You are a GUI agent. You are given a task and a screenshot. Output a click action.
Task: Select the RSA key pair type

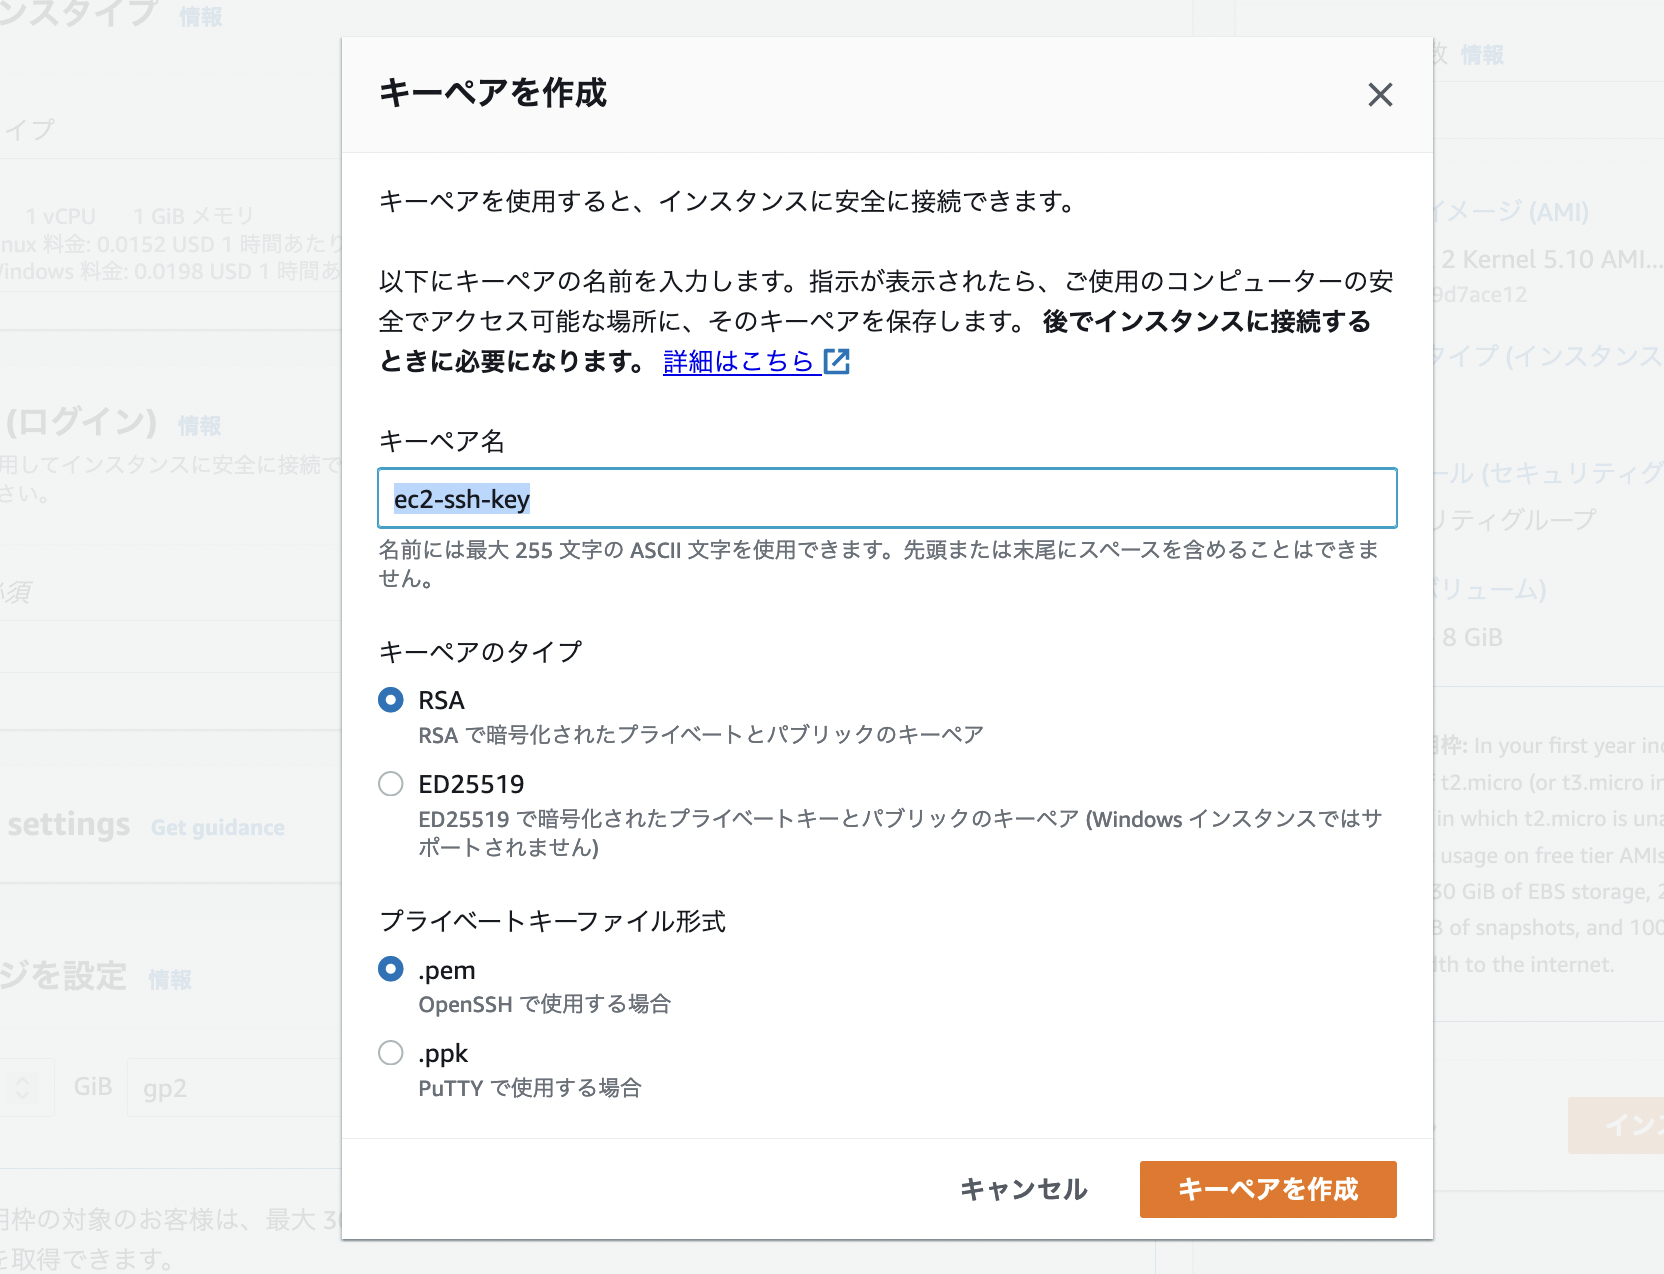(391, 700)
